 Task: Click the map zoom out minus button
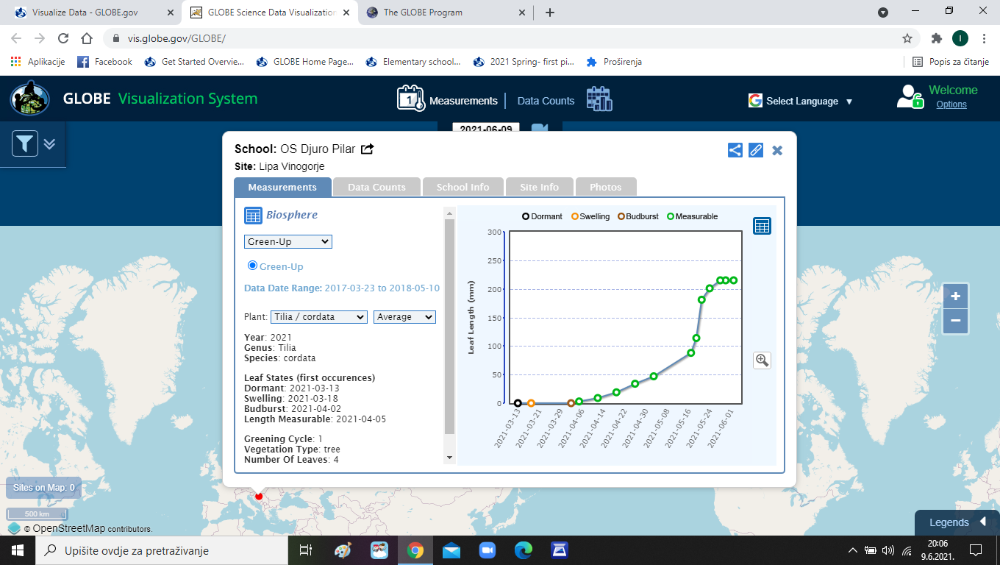tap(955, 321)
